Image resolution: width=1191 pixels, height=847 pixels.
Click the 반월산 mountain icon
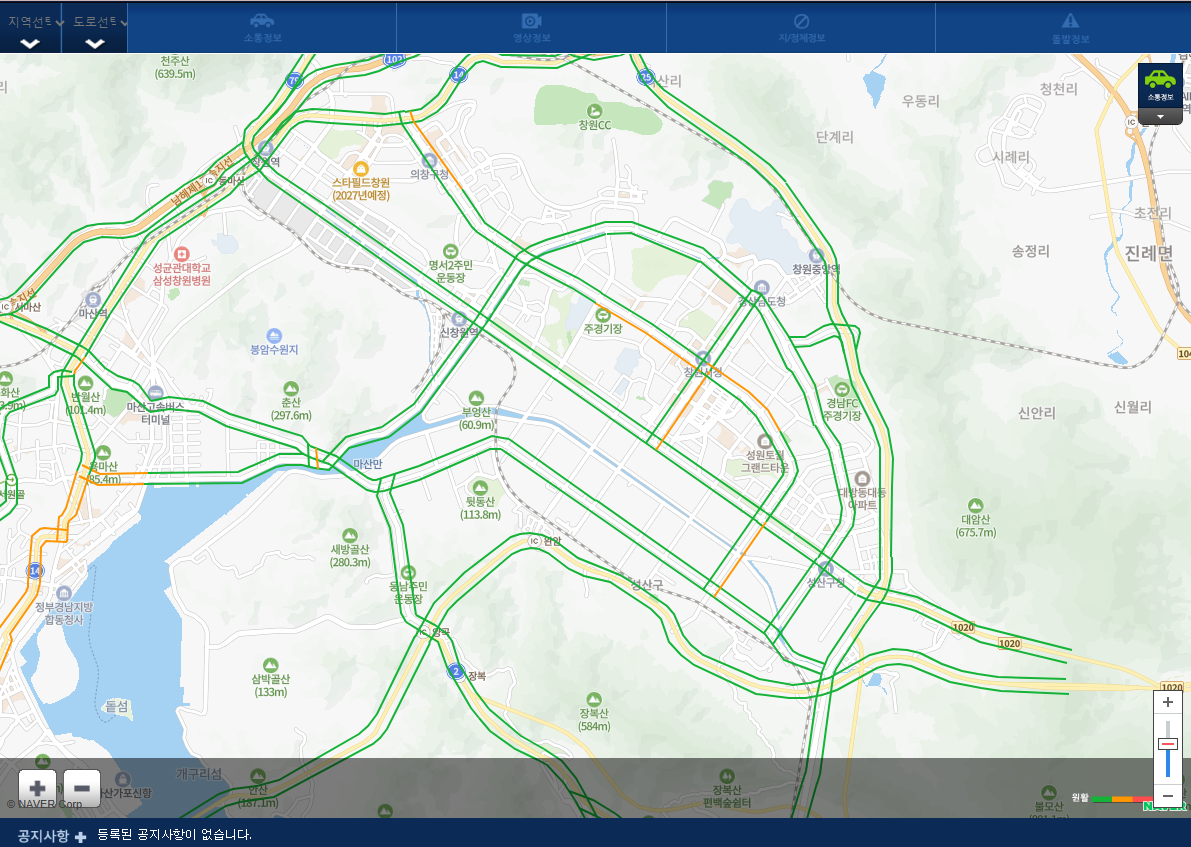[x=86, y=383]
